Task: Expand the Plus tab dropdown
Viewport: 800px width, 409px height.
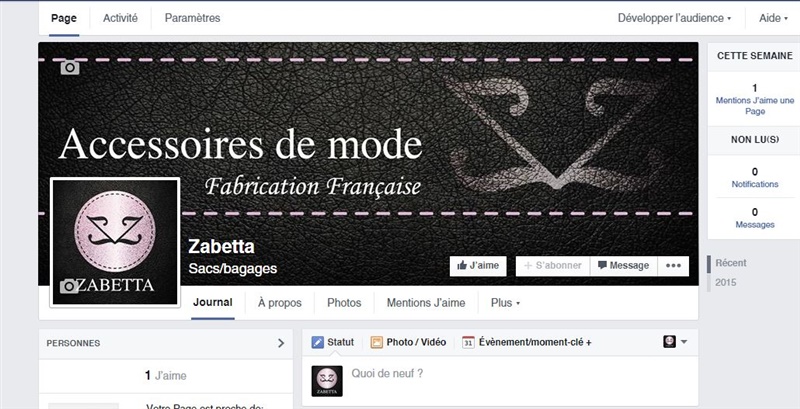Action: pyautogui.click(x=505, y=303)
